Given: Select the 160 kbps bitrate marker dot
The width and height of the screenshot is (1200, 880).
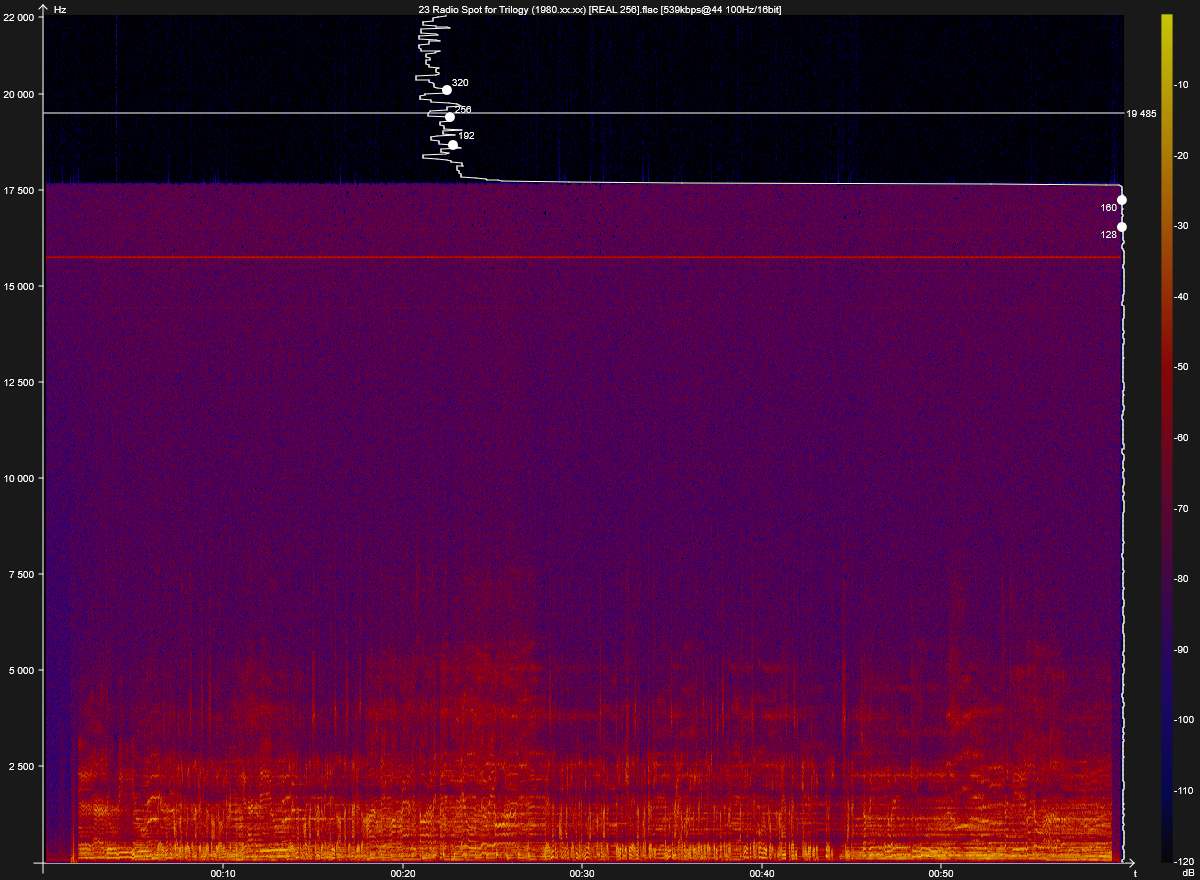Looking at the screenshot, I should [x=1122, y=200].
